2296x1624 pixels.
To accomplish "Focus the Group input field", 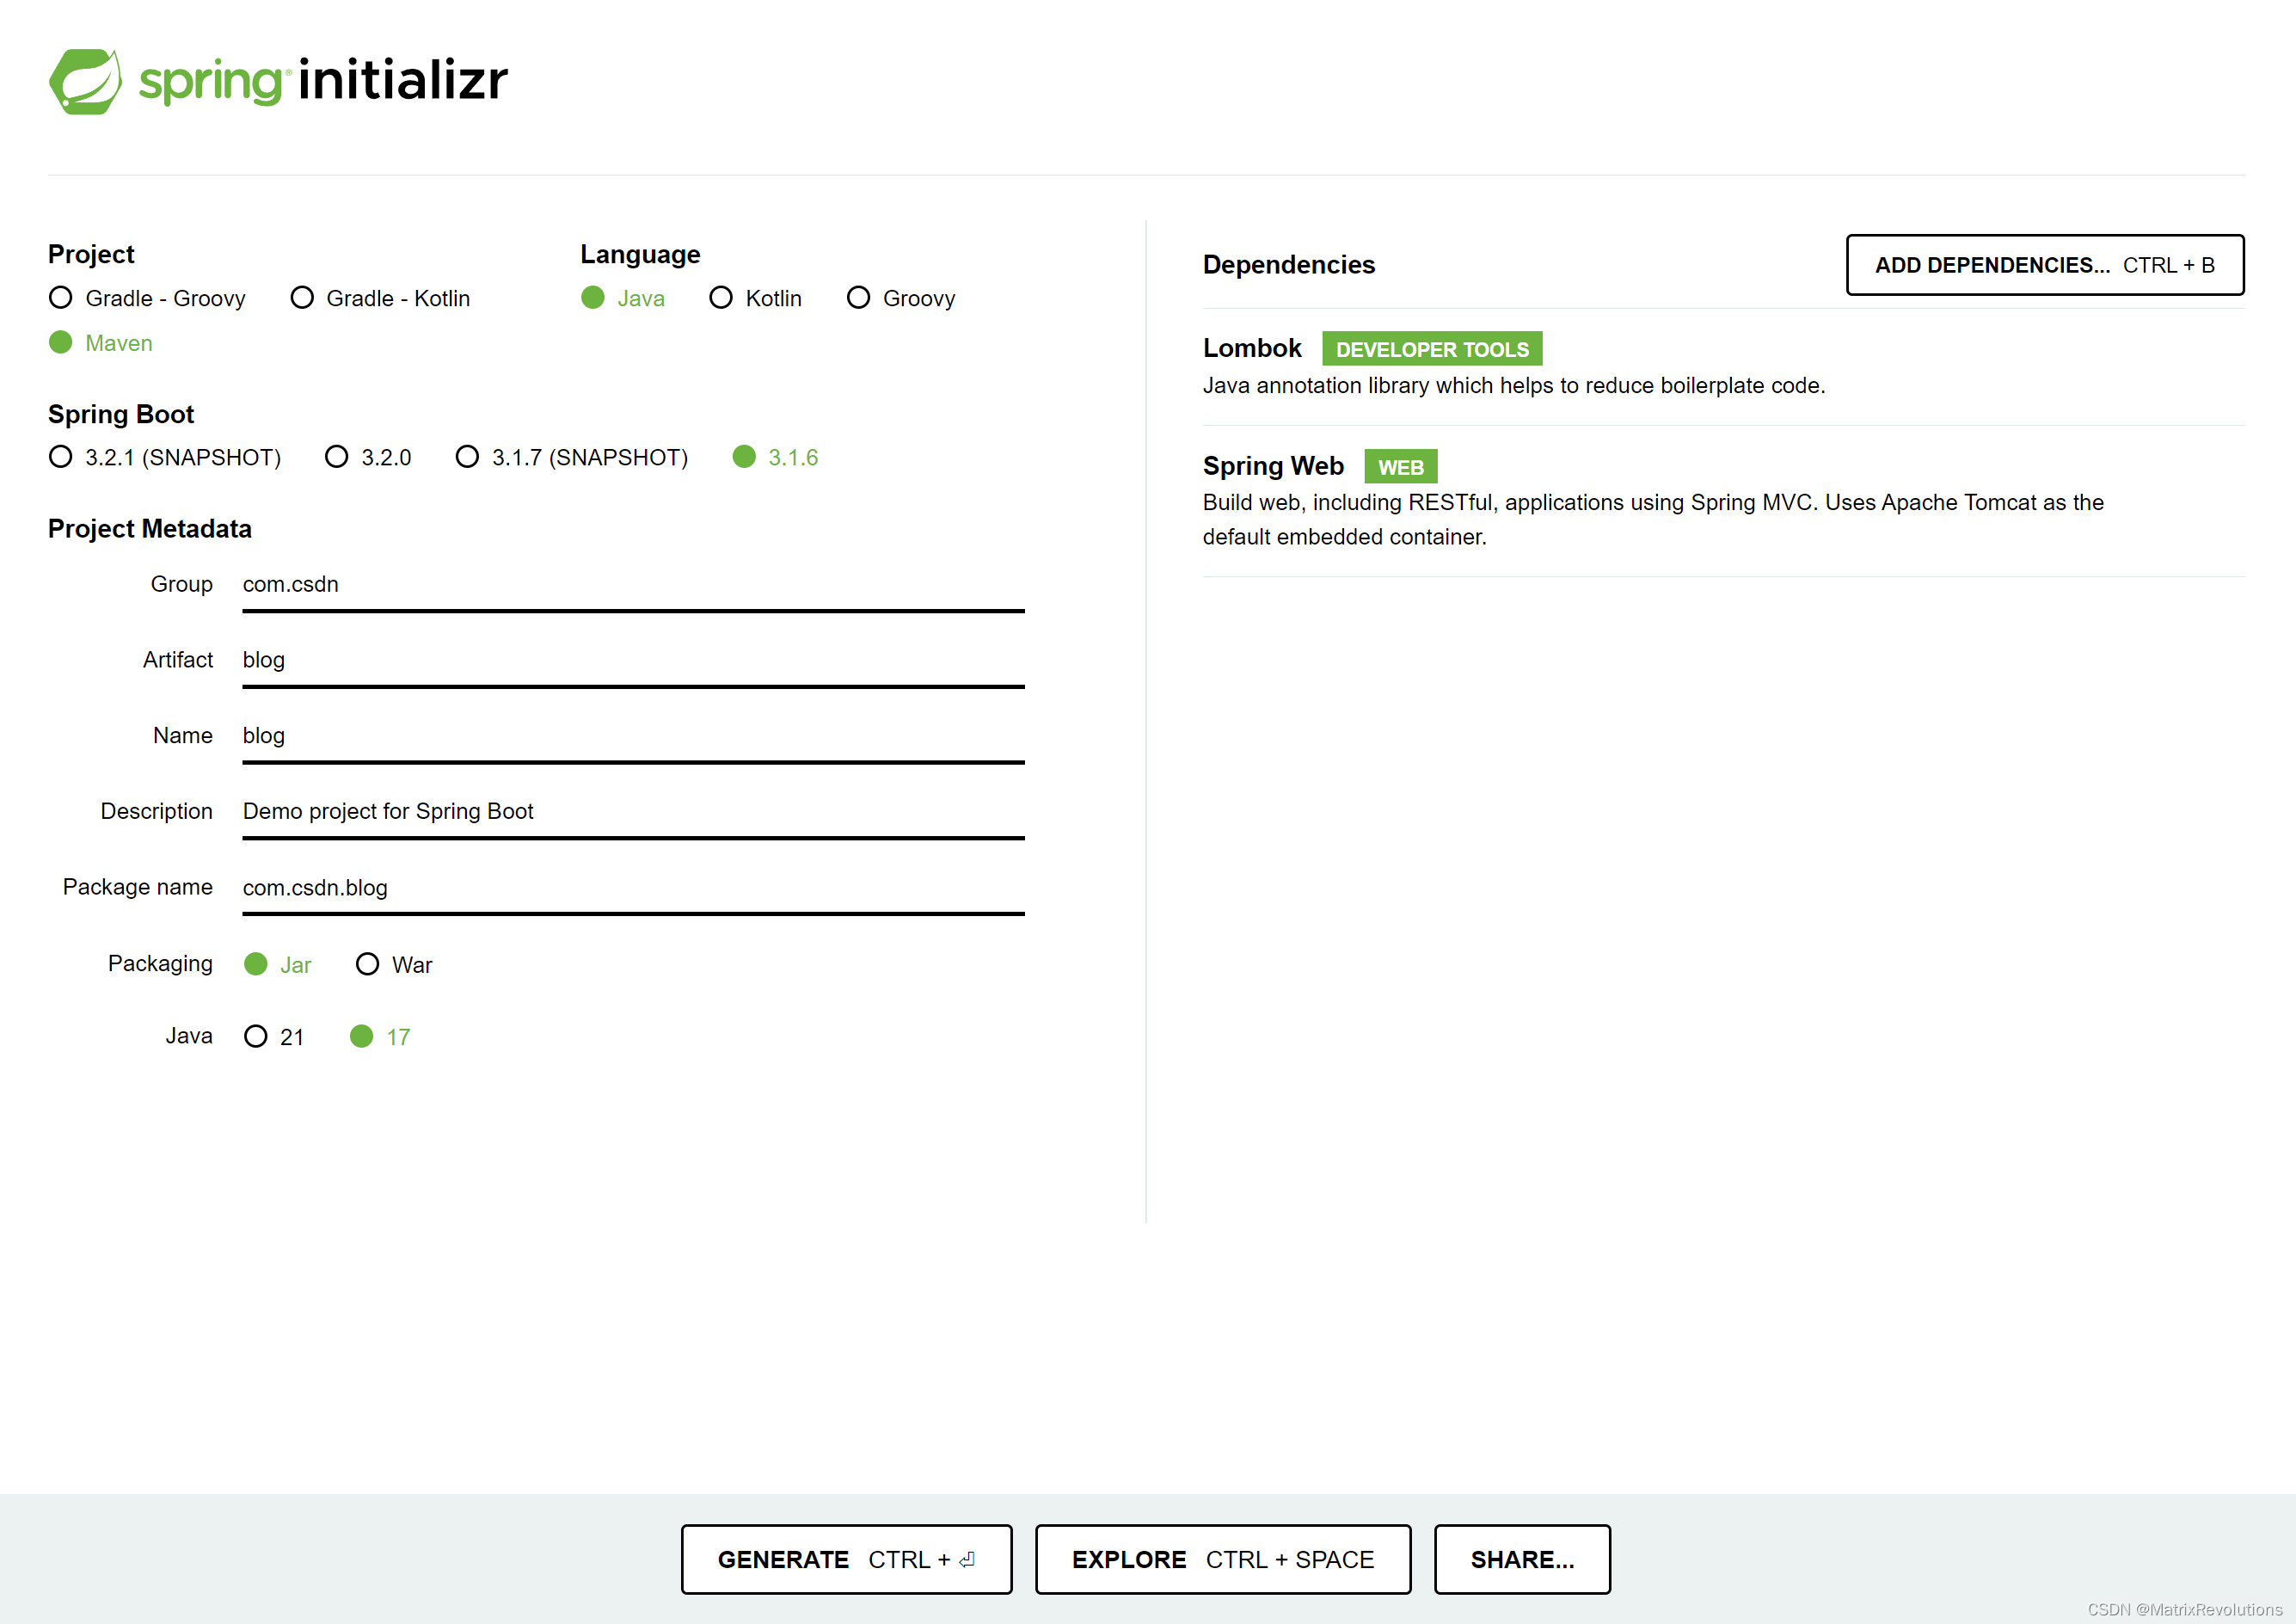I will pos(633,585).
